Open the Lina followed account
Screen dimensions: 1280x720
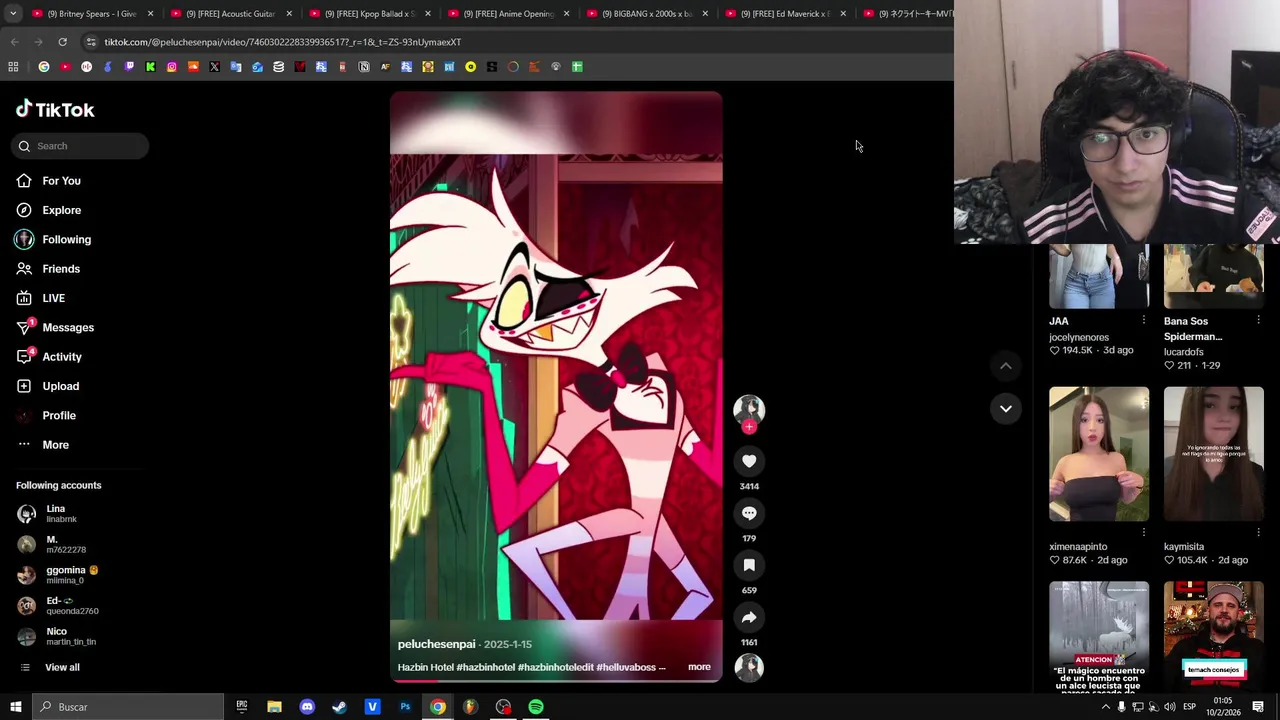pos(55,514)
